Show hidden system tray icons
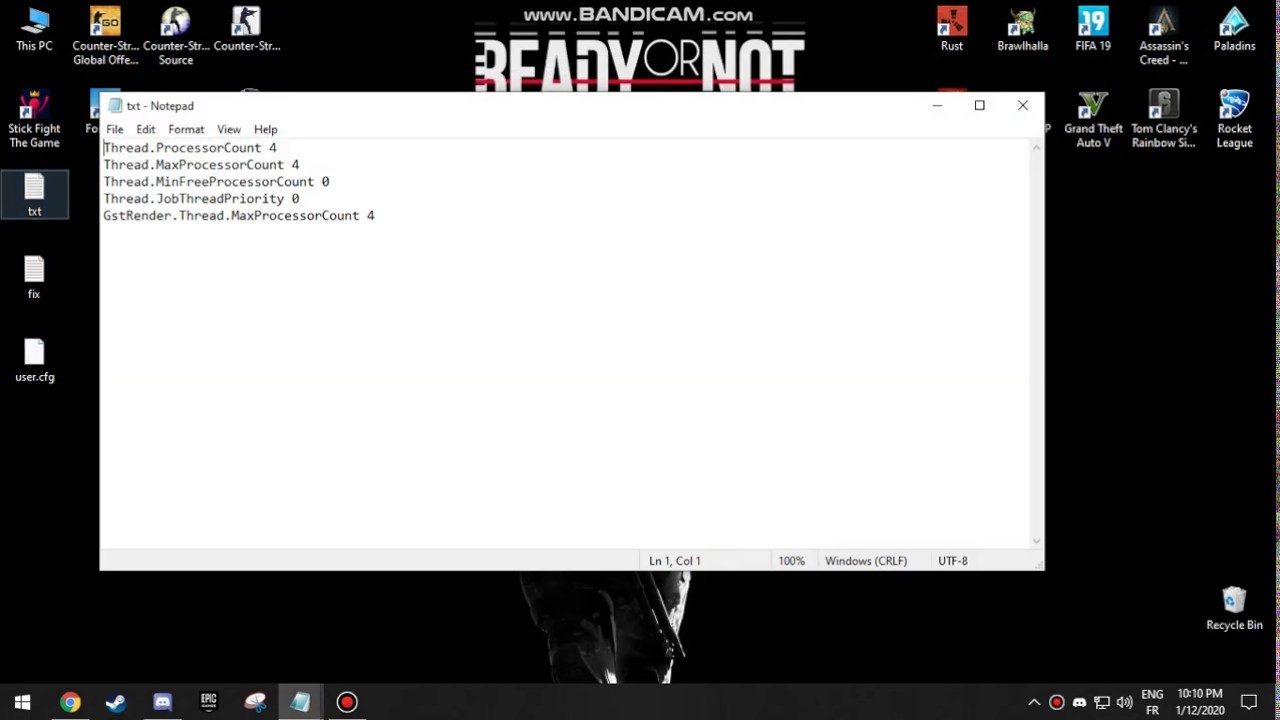This screenshot has height=720, width=1280. 1034,702
